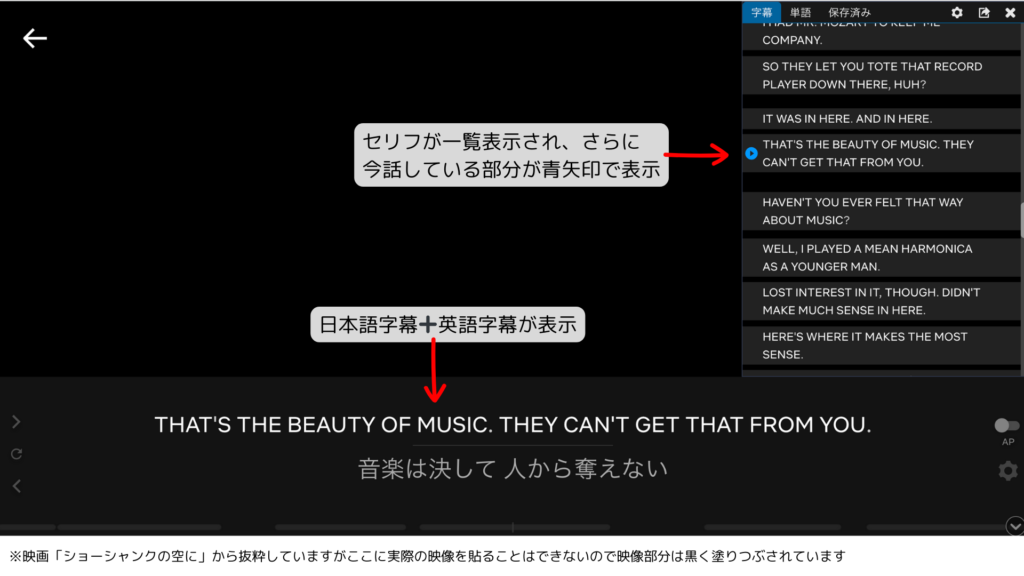Toggle the AP auto-pause switch
Screen dimensions: 1024x576
tap(1006, 426)
